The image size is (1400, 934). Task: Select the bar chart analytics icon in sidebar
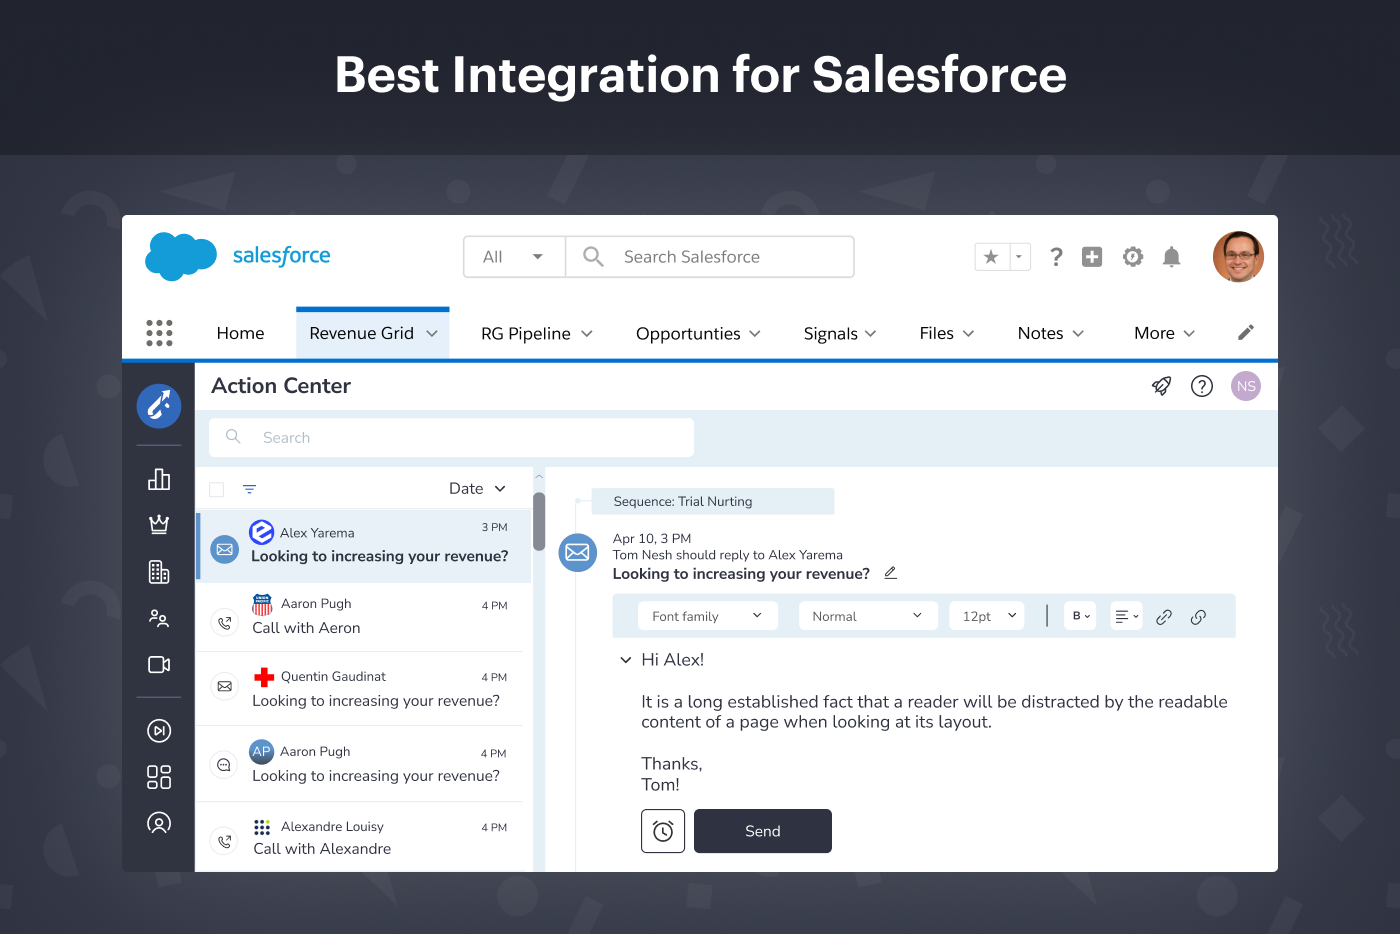click(x=158, y=479)
